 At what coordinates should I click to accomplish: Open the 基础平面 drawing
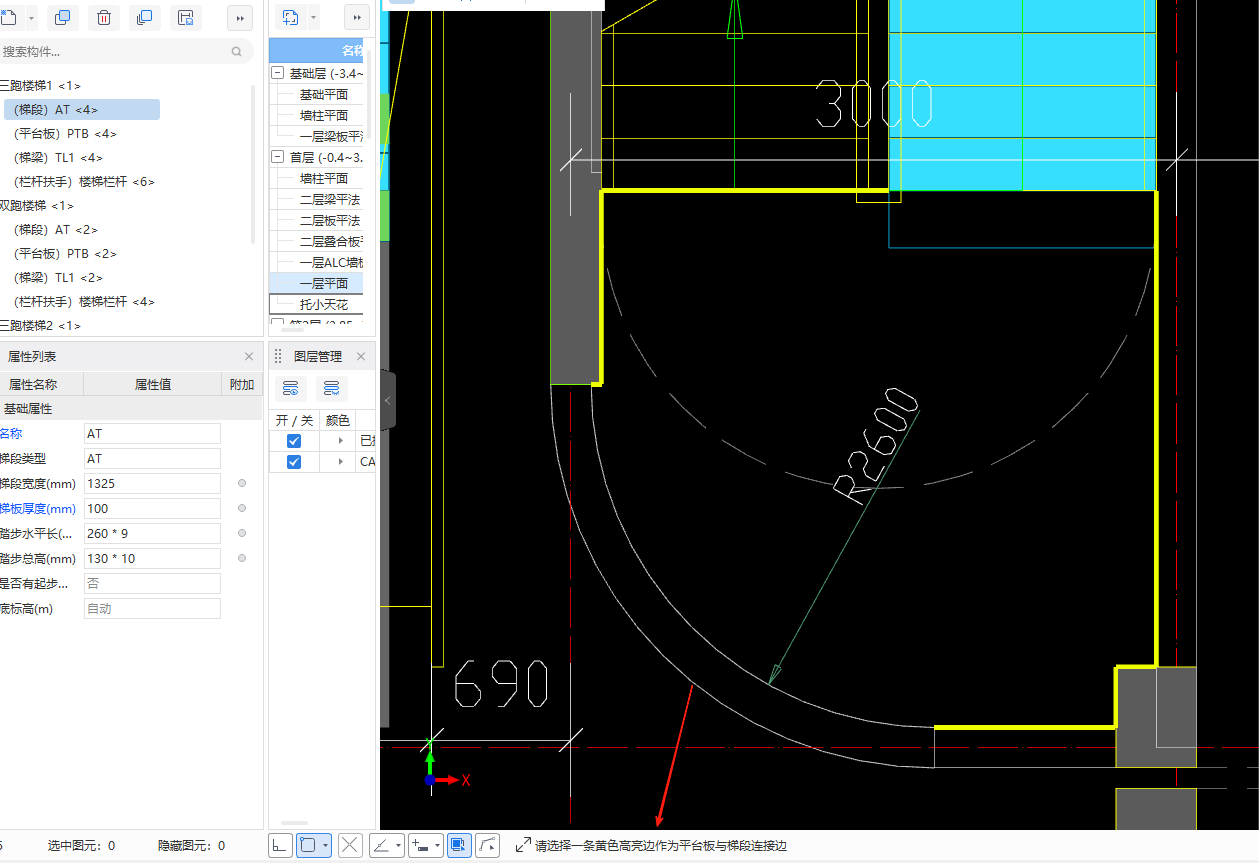(x=324, y=94)
